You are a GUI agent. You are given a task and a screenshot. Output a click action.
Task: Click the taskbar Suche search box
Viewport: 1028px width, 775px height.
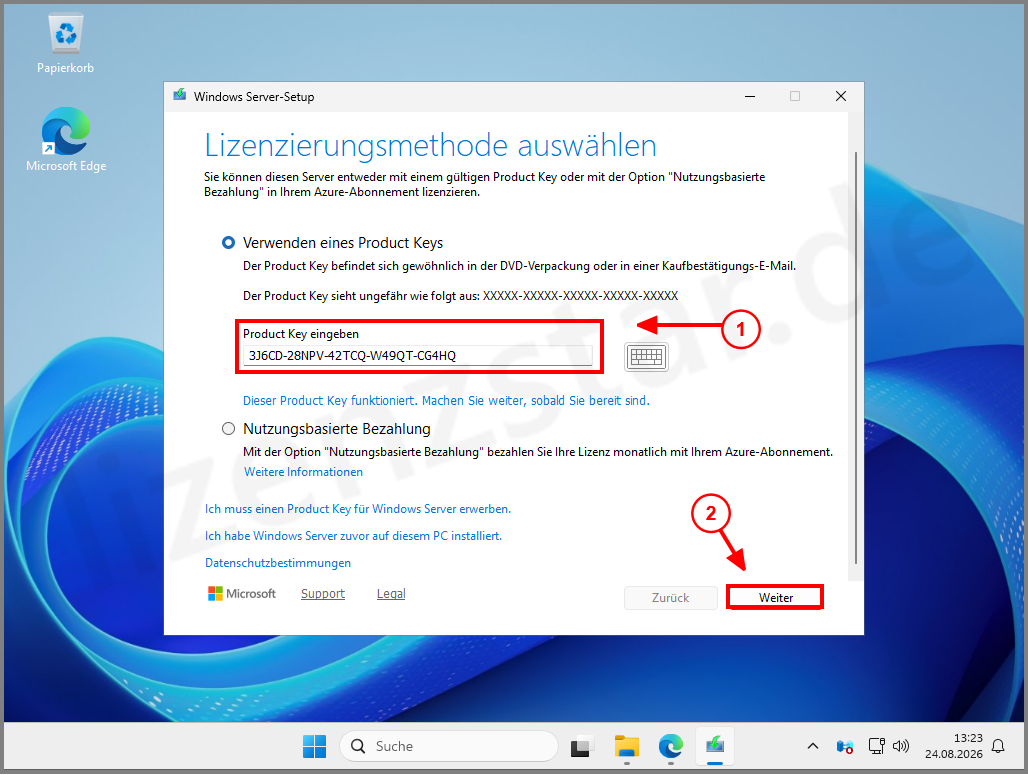(449, 746)
